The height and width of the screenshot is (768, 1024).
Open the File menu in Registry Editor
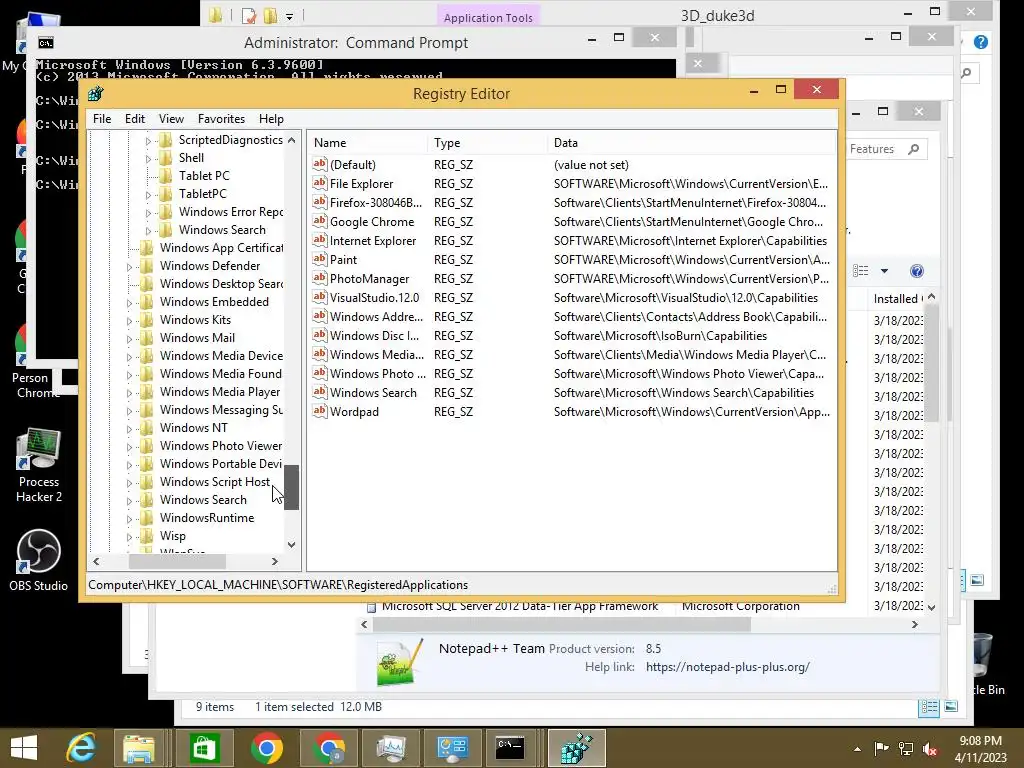pos(102,119)
